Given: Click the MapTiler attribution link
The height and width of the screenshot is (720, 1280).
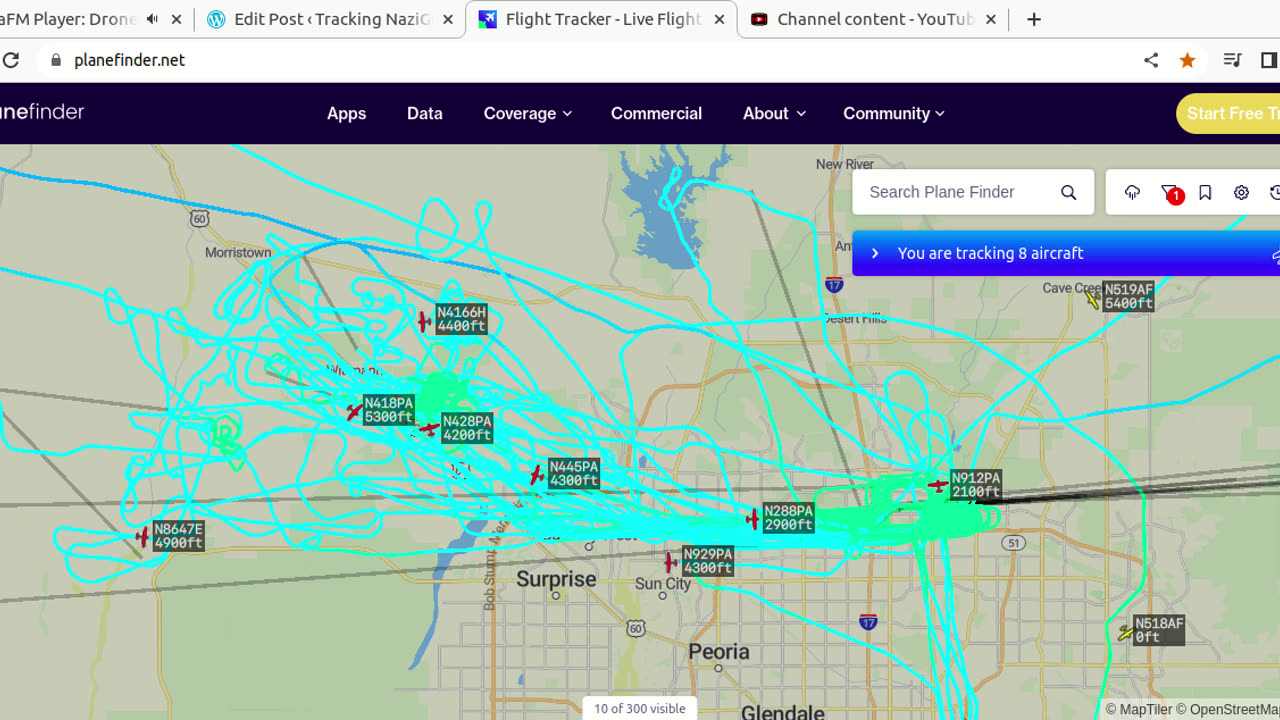Looking at the screenshot, I should coord(1139,710).
